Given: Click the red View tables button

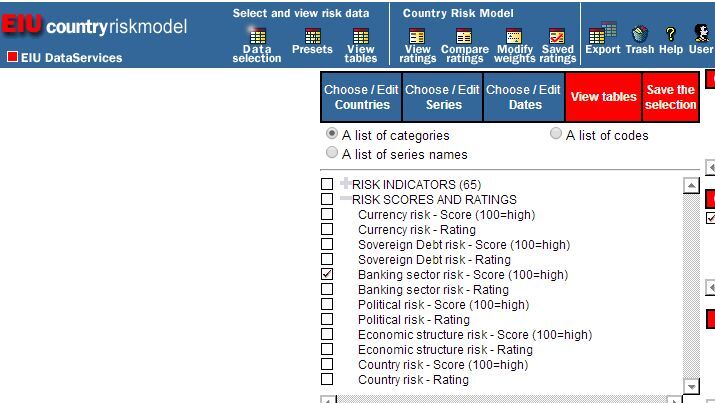Looking at the screenshot, I should (604, 97).
